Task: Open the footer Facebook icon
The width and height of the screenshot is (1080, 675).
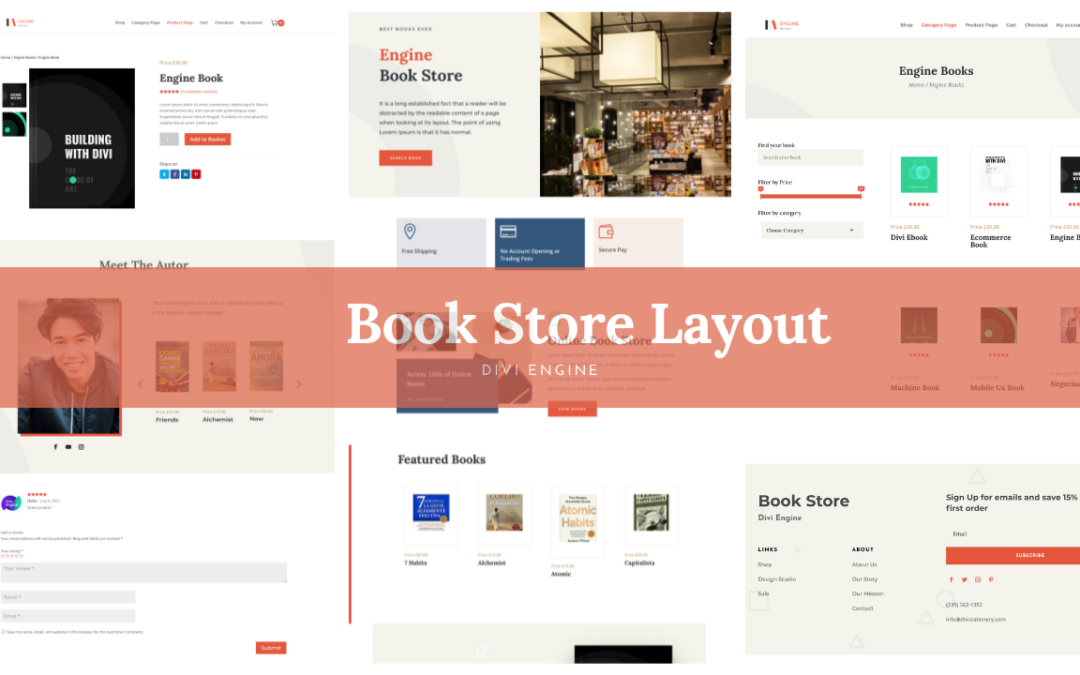Action: coord(951,580)
